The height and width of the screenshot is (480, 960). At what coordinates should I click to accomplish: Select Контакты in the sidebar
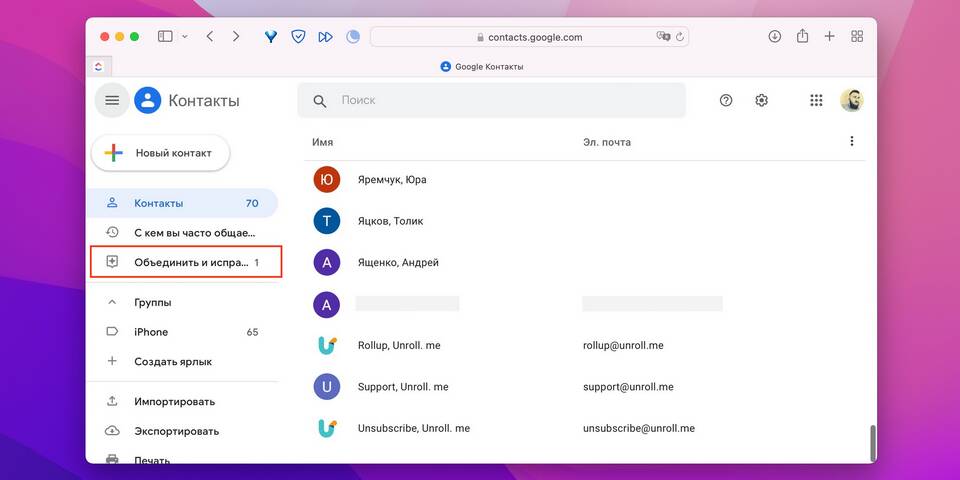(182, 203)
